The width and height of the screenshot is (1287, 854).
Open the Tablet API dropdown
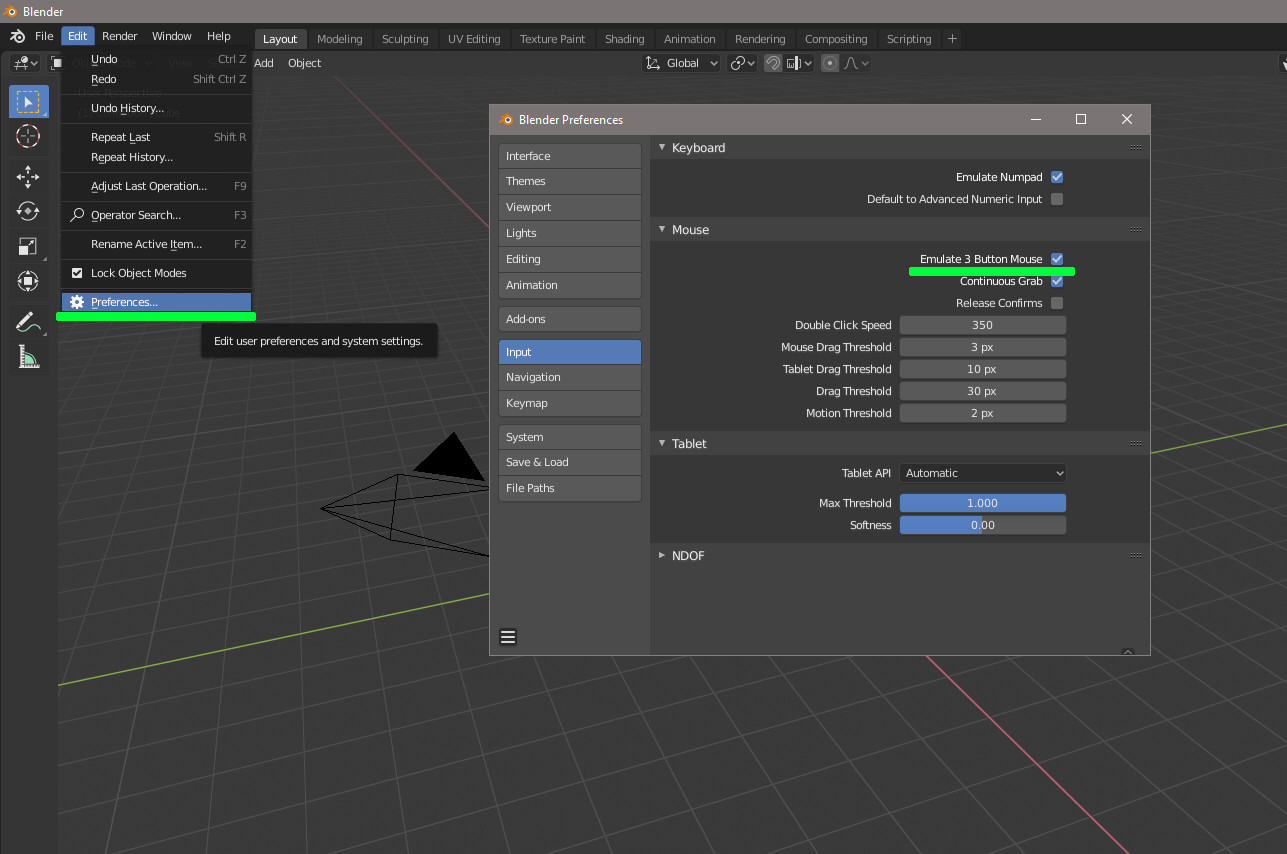pos(983,473)
